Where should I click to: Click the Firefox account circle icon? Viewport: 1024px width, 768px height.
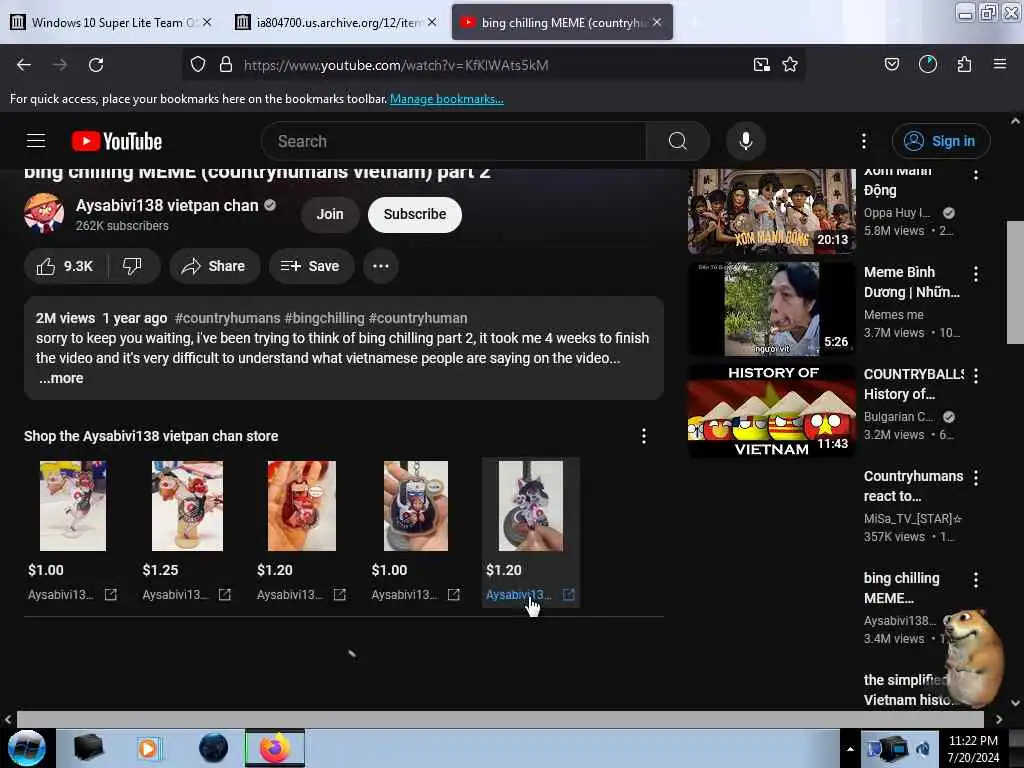tap(927, 64)
